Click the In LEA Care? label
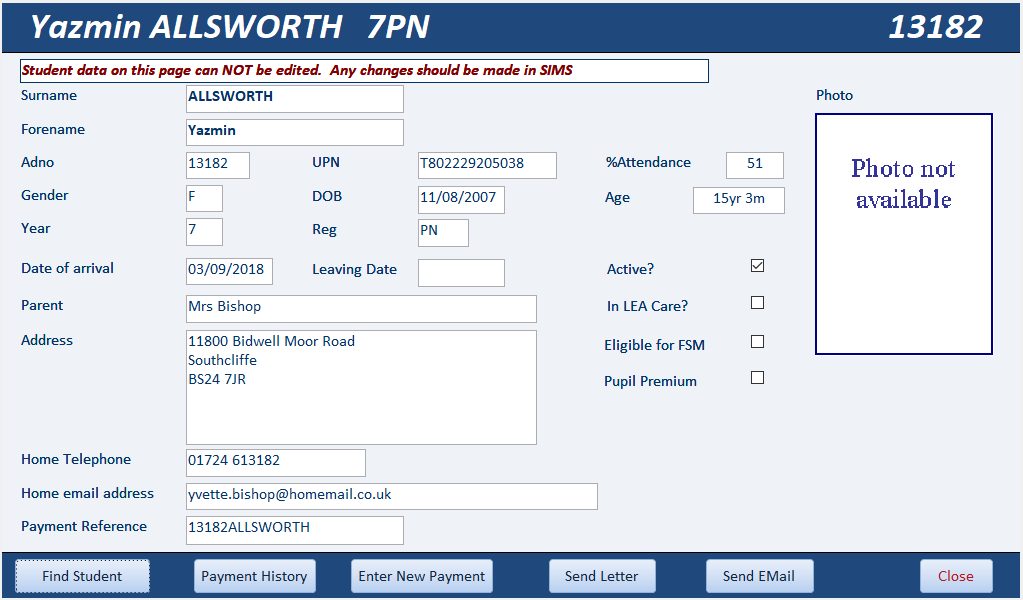 click(647, 306)
